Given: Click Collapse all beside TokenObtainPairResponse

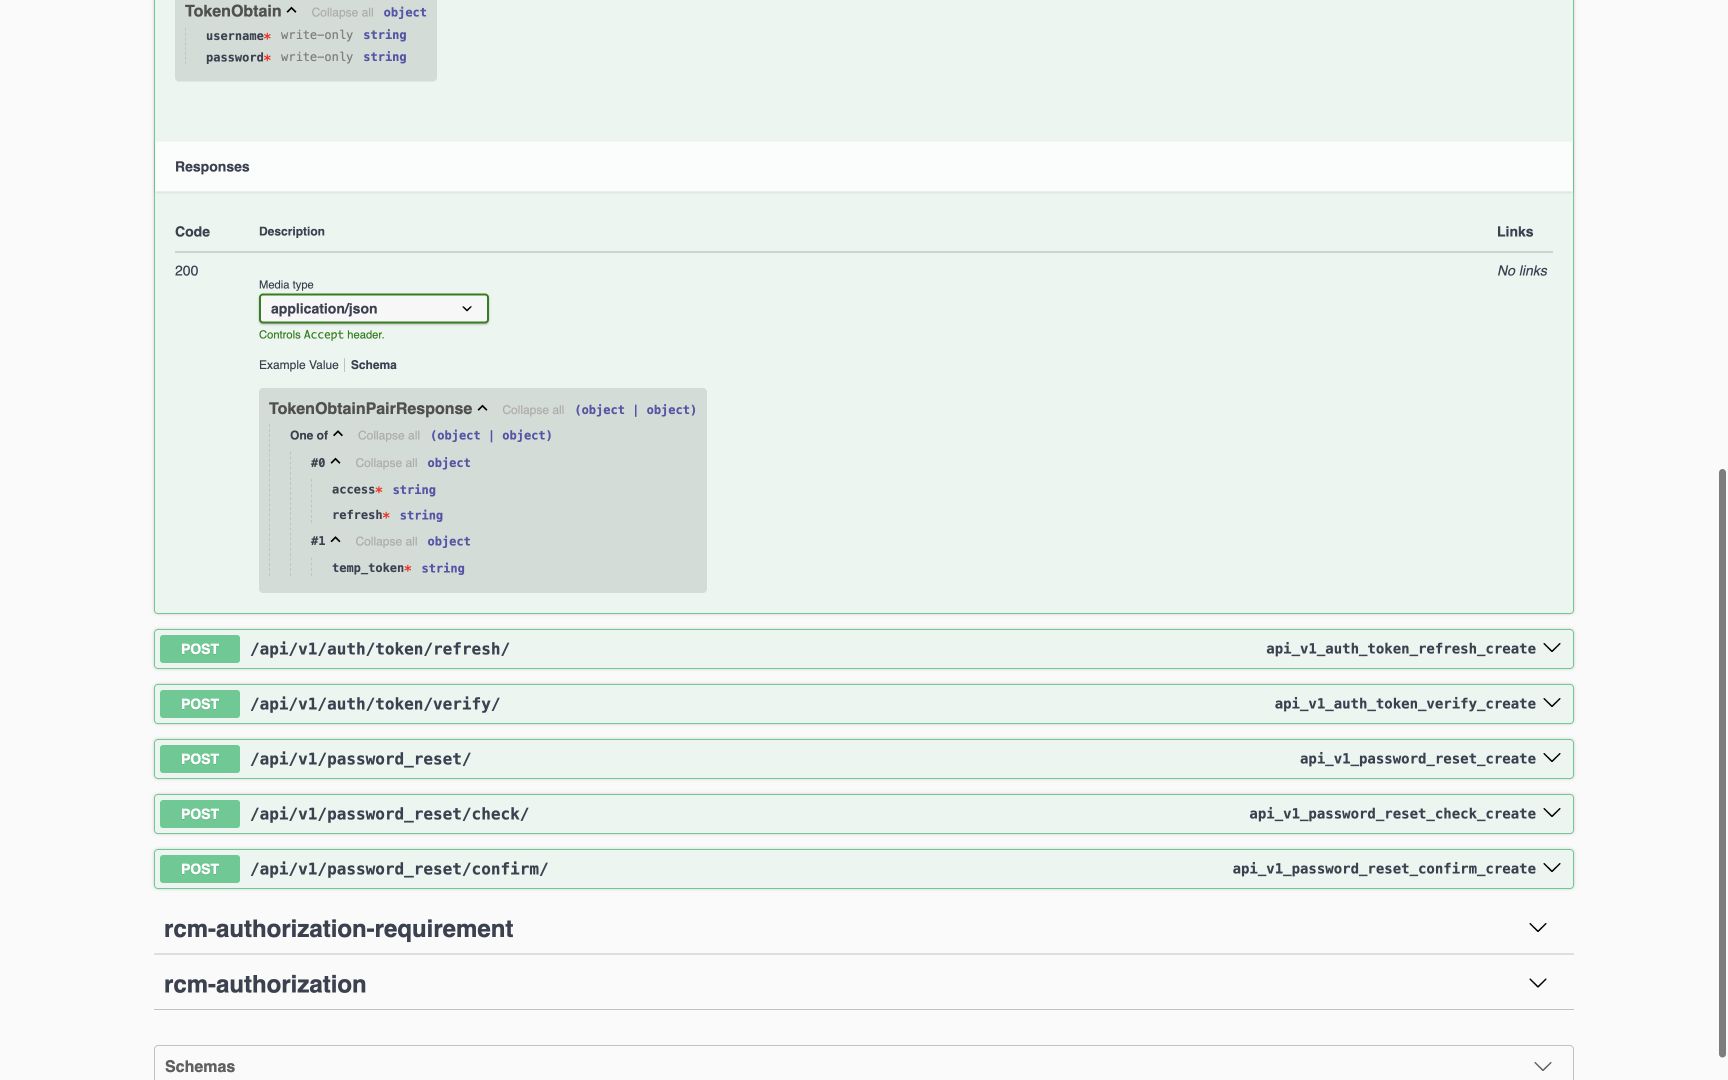Looking at the screenshot, I should click(533, 410).
